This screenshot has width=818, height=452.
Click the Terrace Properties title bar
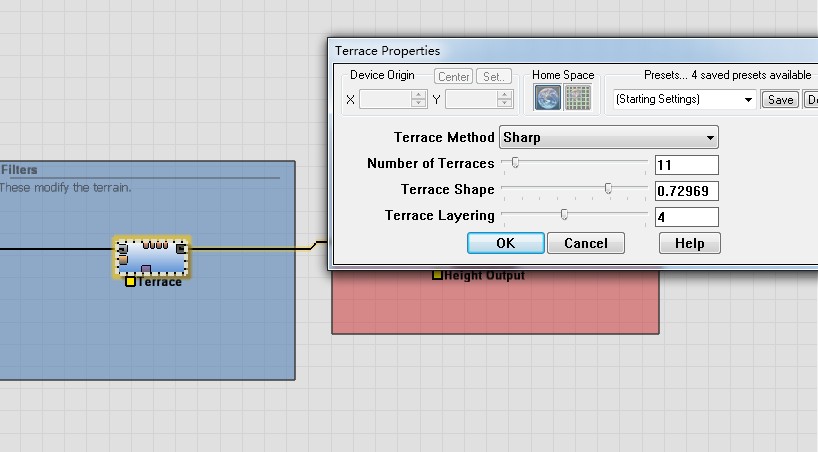[x=574, y=51]
